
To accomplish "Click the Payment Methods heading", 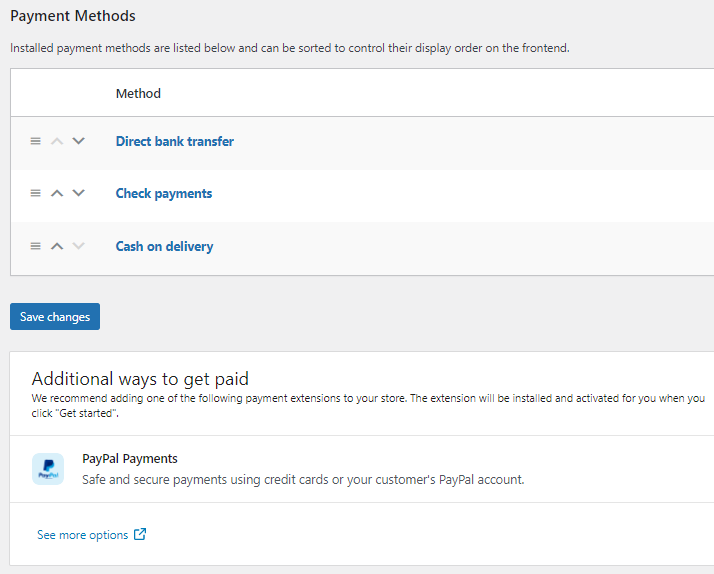I will click(x=73, y=16).
